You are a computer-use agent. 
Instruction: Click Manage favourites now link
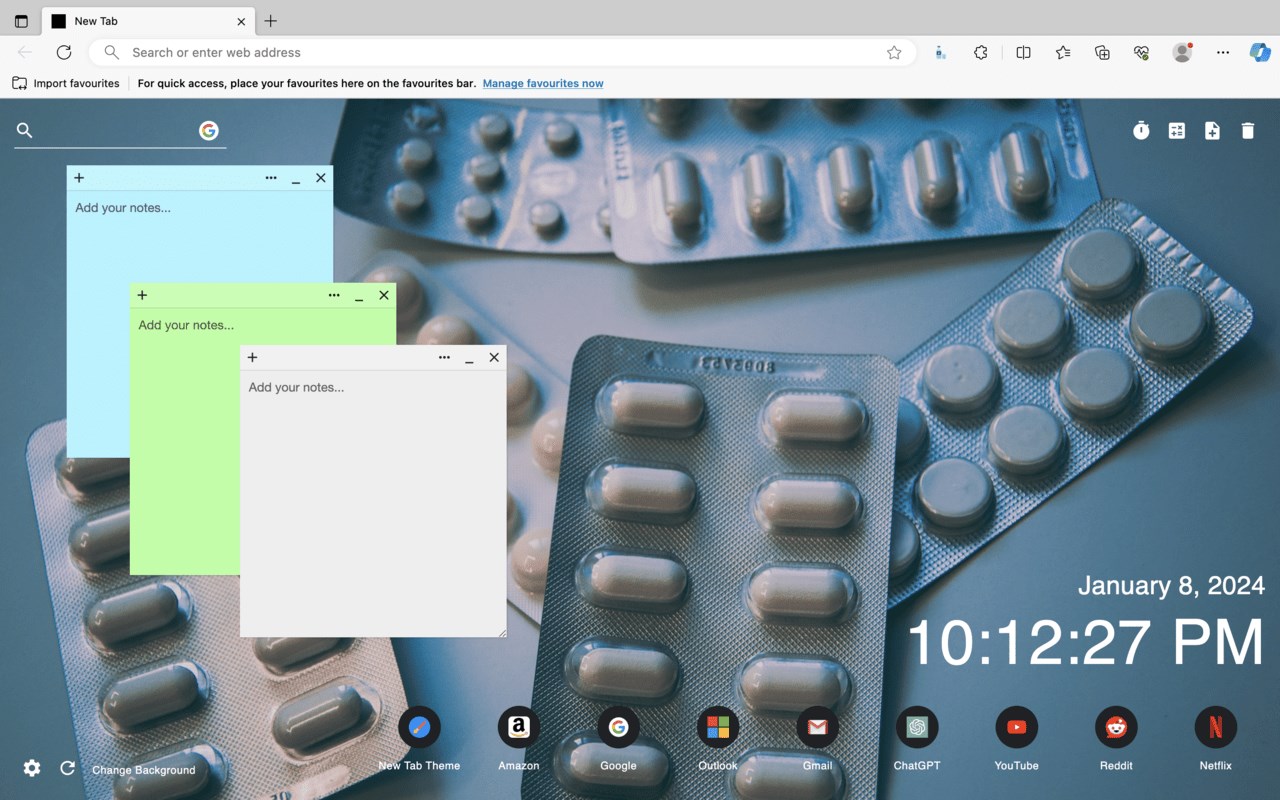coord(543,83)
